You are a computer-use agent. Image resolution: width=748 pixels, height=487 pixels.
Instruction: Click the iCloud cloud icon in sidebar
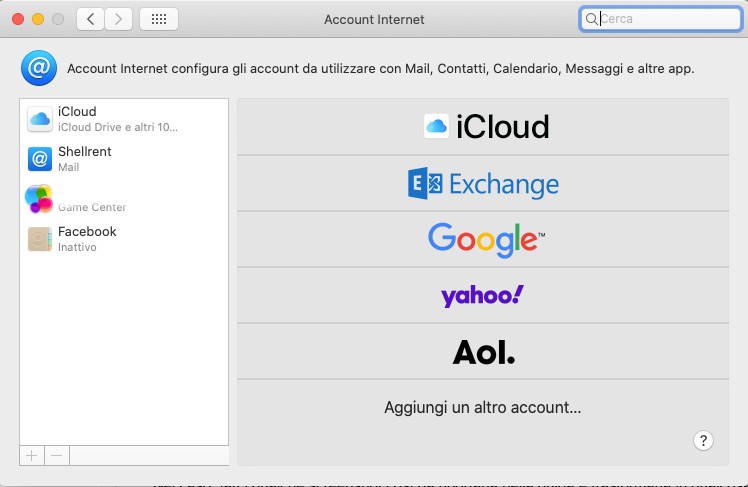click(x=40, y=119)
